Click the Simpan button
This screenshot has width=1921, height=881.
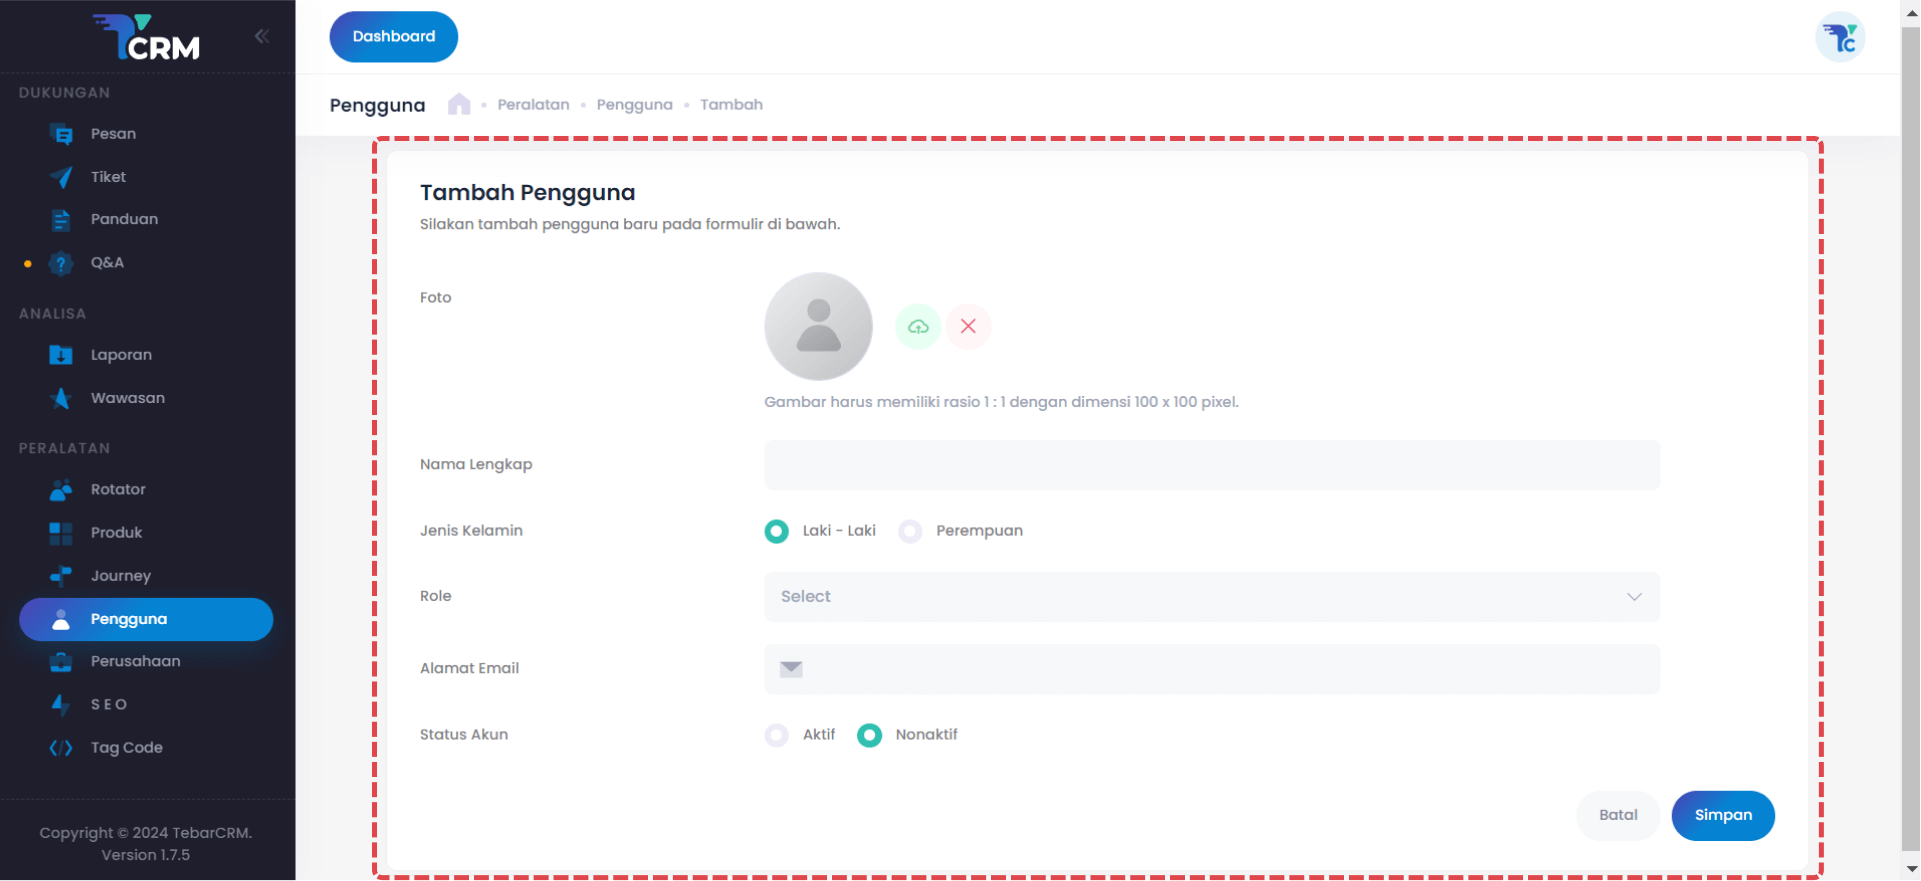1722,816
